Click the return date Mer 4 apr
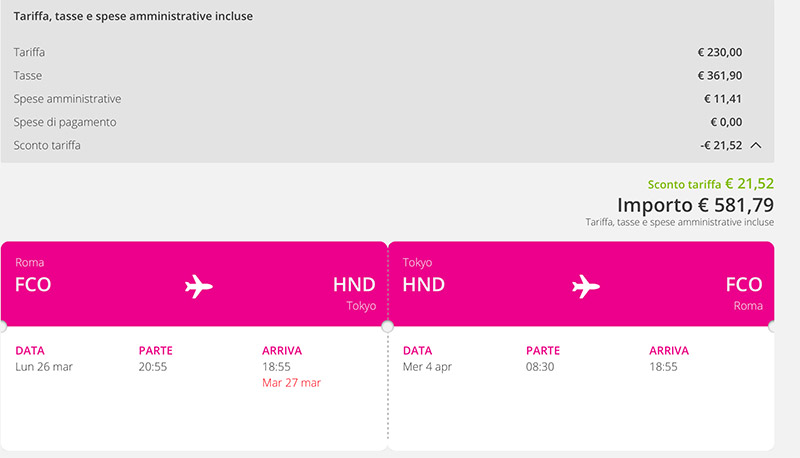 pyautogui.click(x=427, y=367)
